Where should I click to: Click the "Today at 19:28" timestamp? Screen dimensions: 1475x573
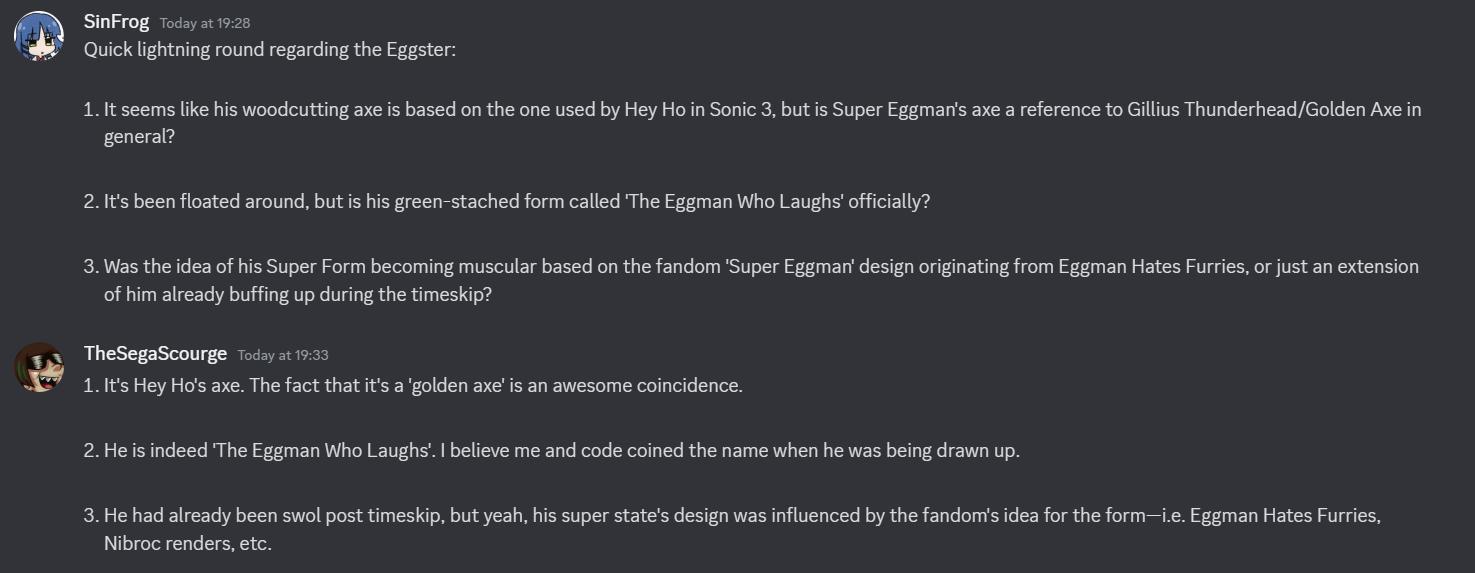(205, 23)
